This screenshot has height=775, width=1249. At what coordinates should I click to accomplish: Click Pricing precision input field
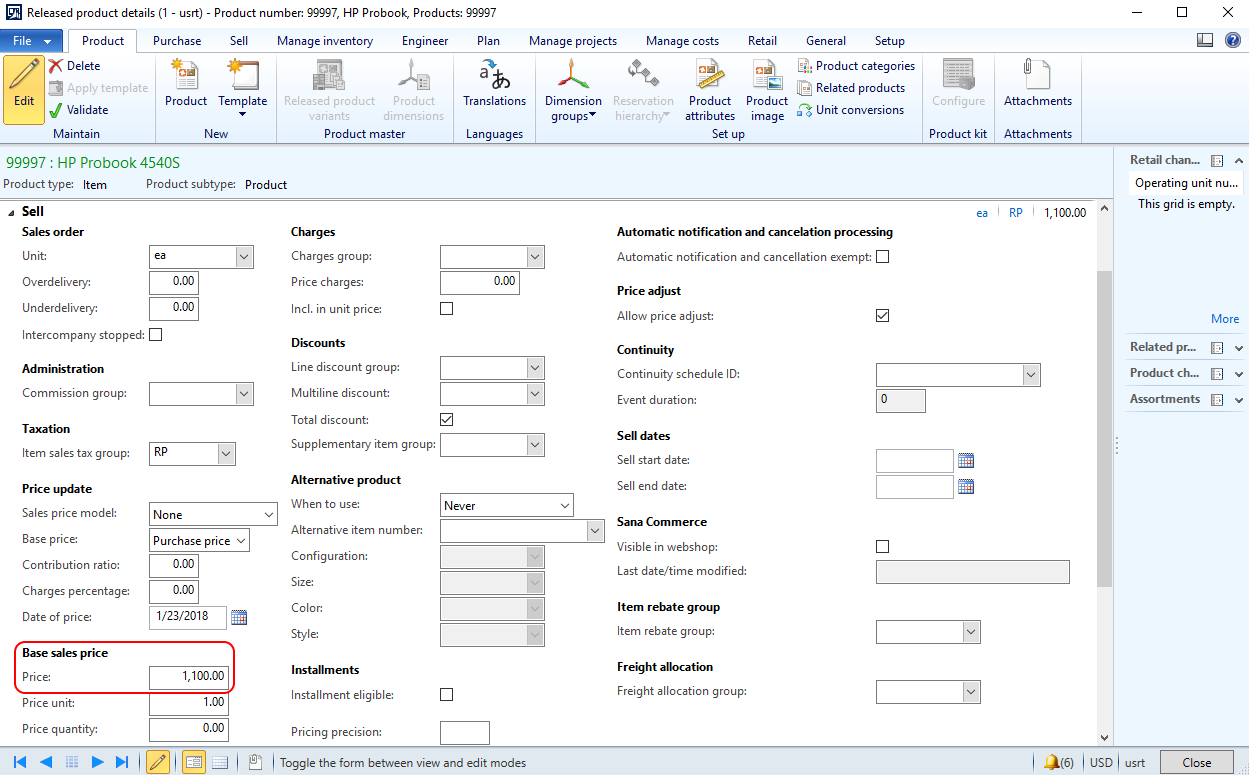pyautogui.click(x=465, y=733)
